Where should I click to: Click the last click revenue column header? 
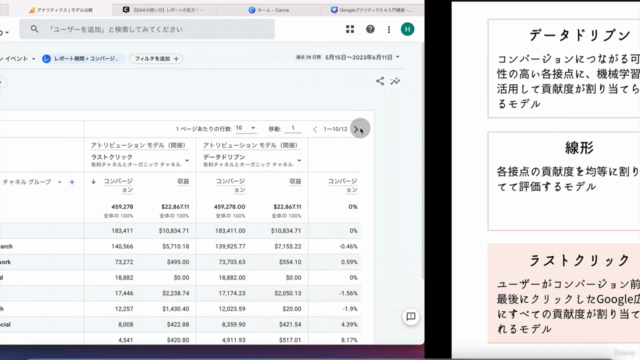click(183, 181)
